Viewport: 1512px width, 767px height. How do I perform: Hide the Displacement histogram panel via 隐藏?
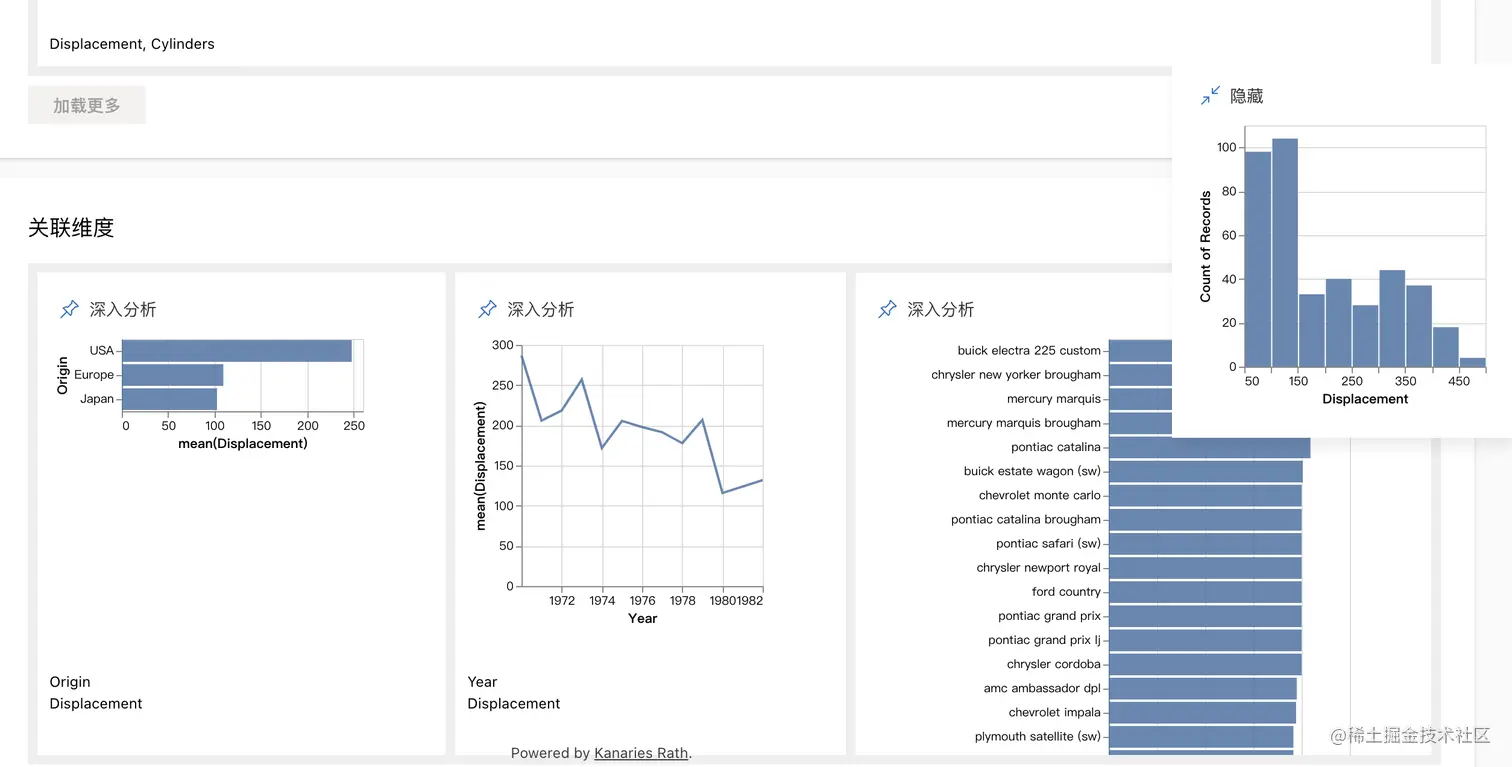(x=1245, y=96)
